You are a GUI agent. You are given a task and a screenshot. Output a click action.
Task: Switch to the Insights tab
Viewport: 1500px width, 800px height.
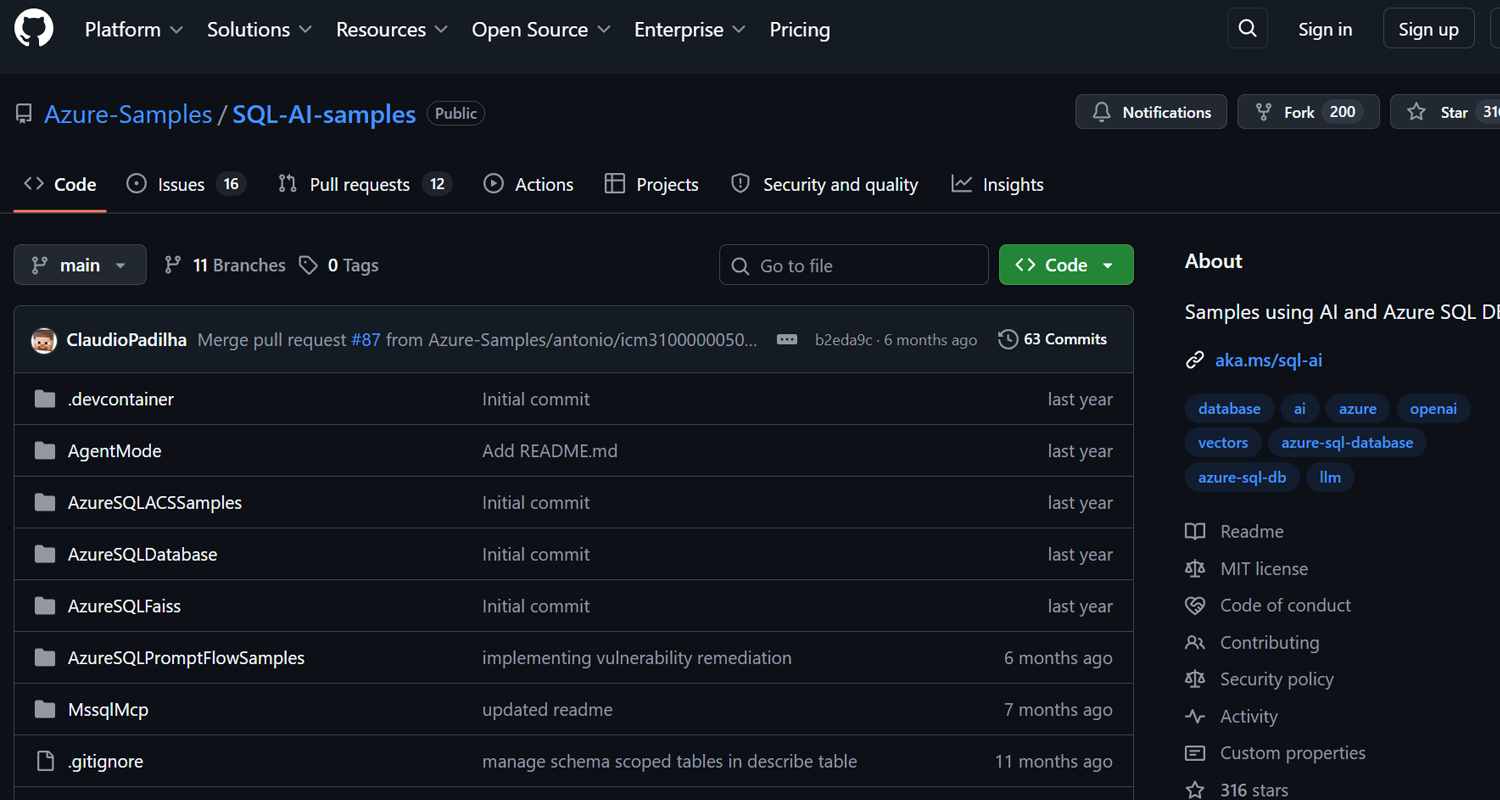(x=998, y=185)
